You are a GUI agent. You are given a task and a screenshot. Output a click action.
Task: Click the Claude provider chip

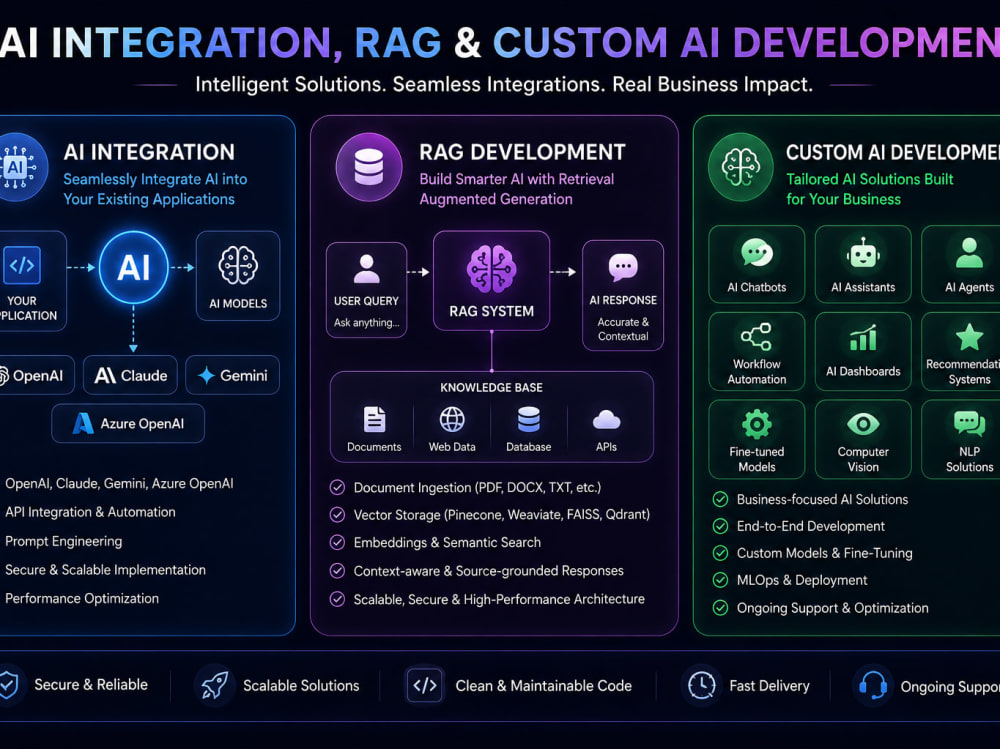point(131,375)
